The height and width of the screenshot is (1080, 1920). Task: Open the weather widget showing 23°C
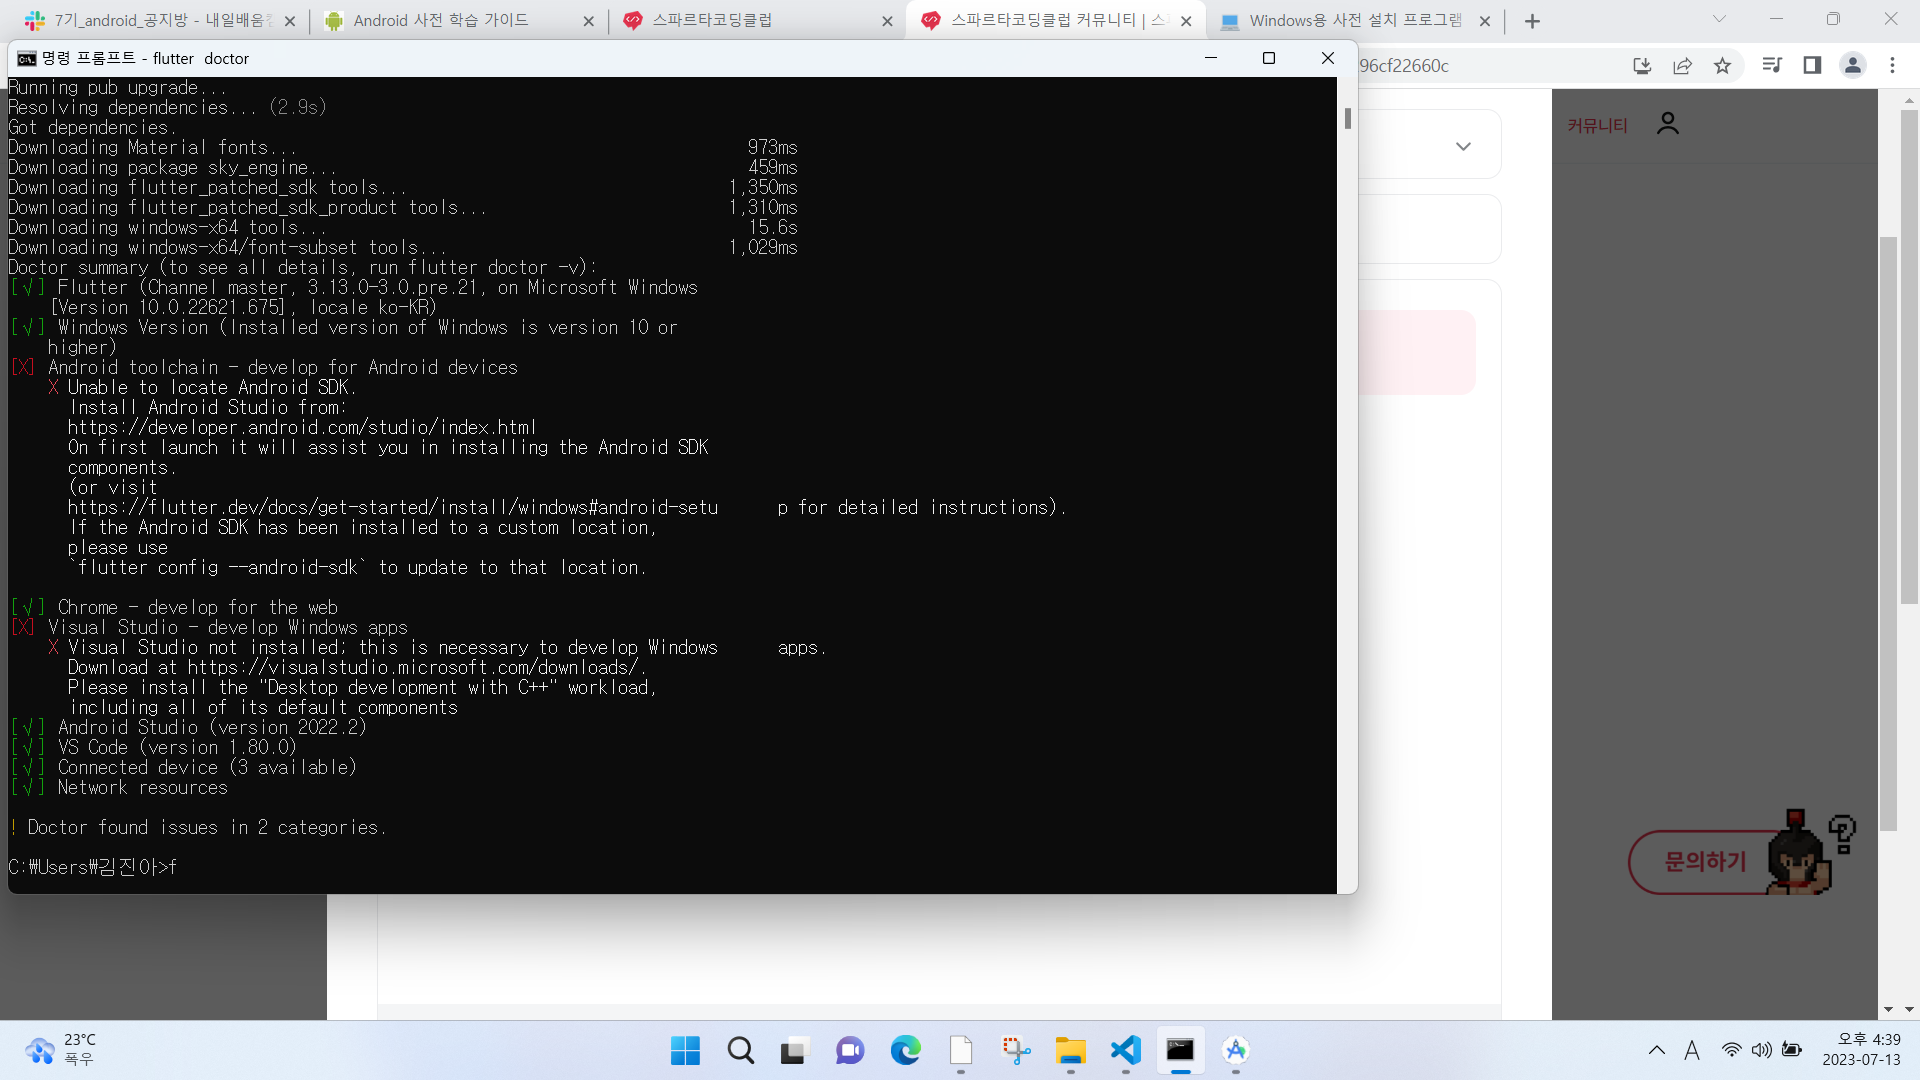tap(62, 1050)
